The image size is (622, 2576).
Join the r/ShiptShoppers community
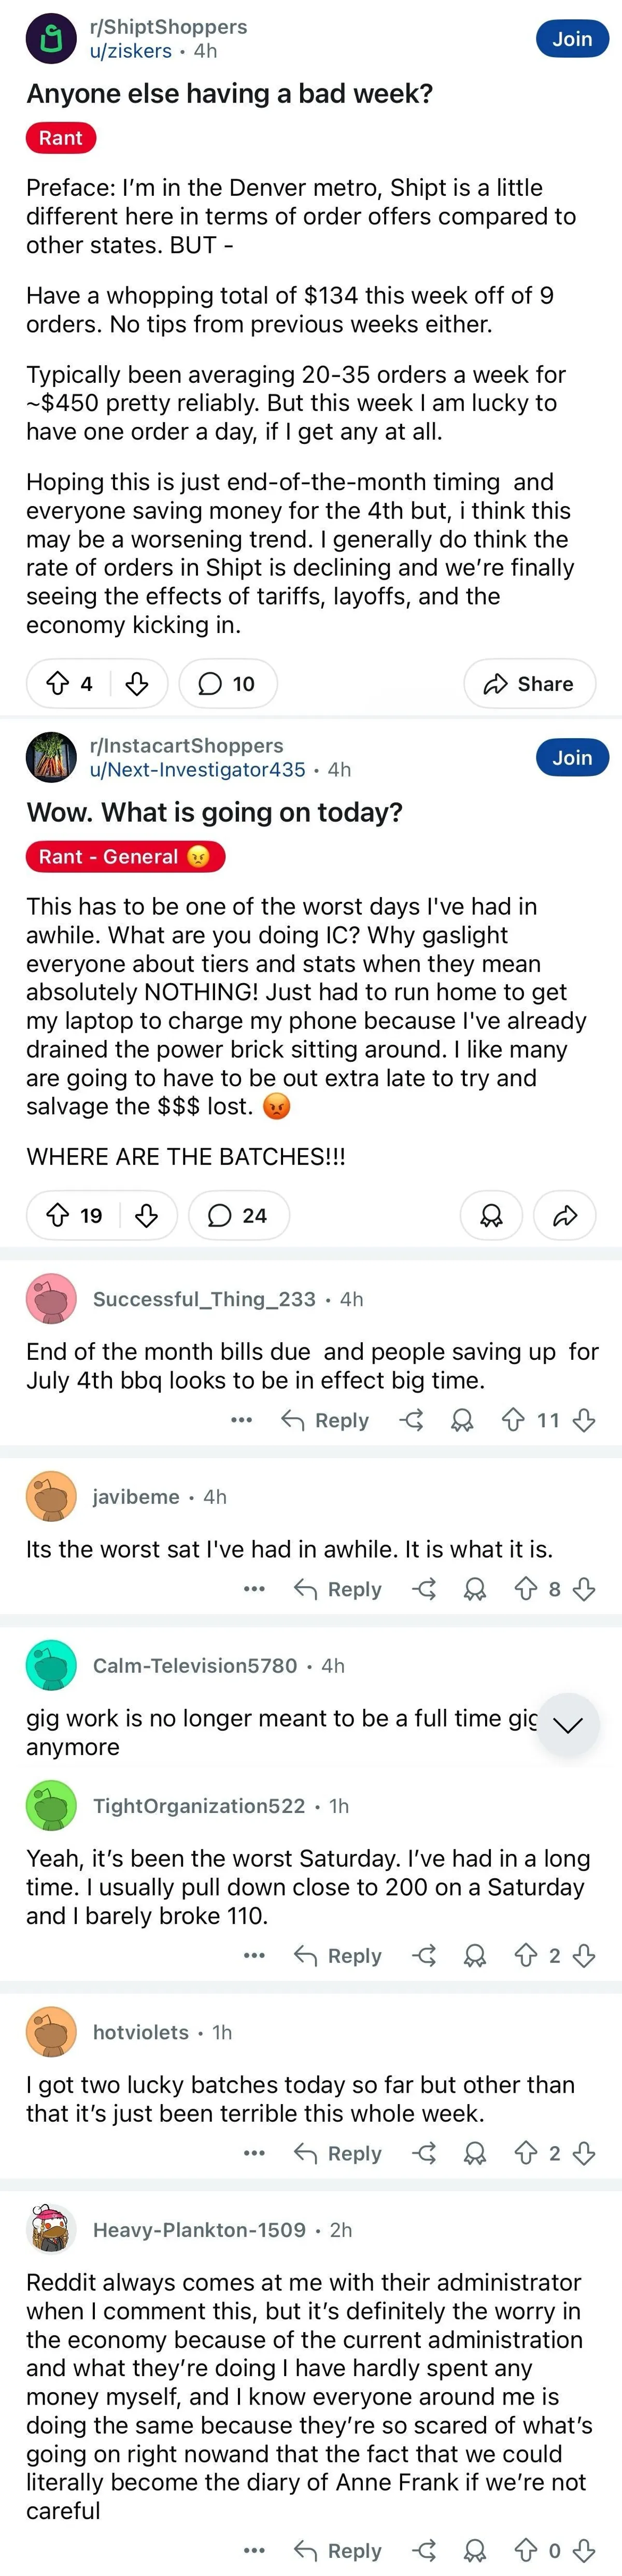pyautogui.click(x=572, y=39)
